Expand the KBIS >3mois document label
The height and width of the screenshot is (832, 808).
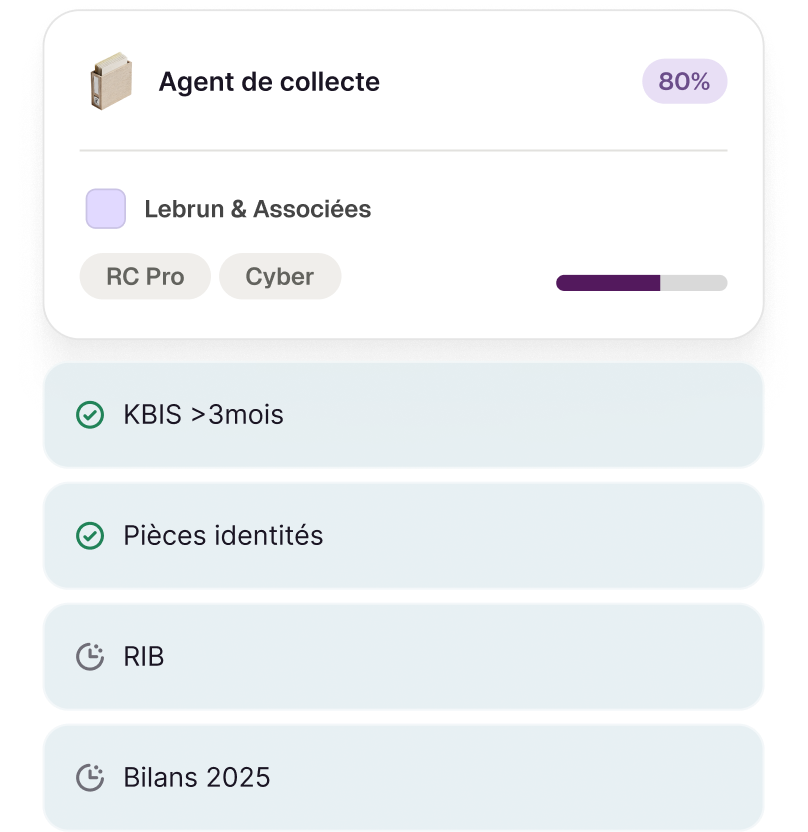coord(203,415)
